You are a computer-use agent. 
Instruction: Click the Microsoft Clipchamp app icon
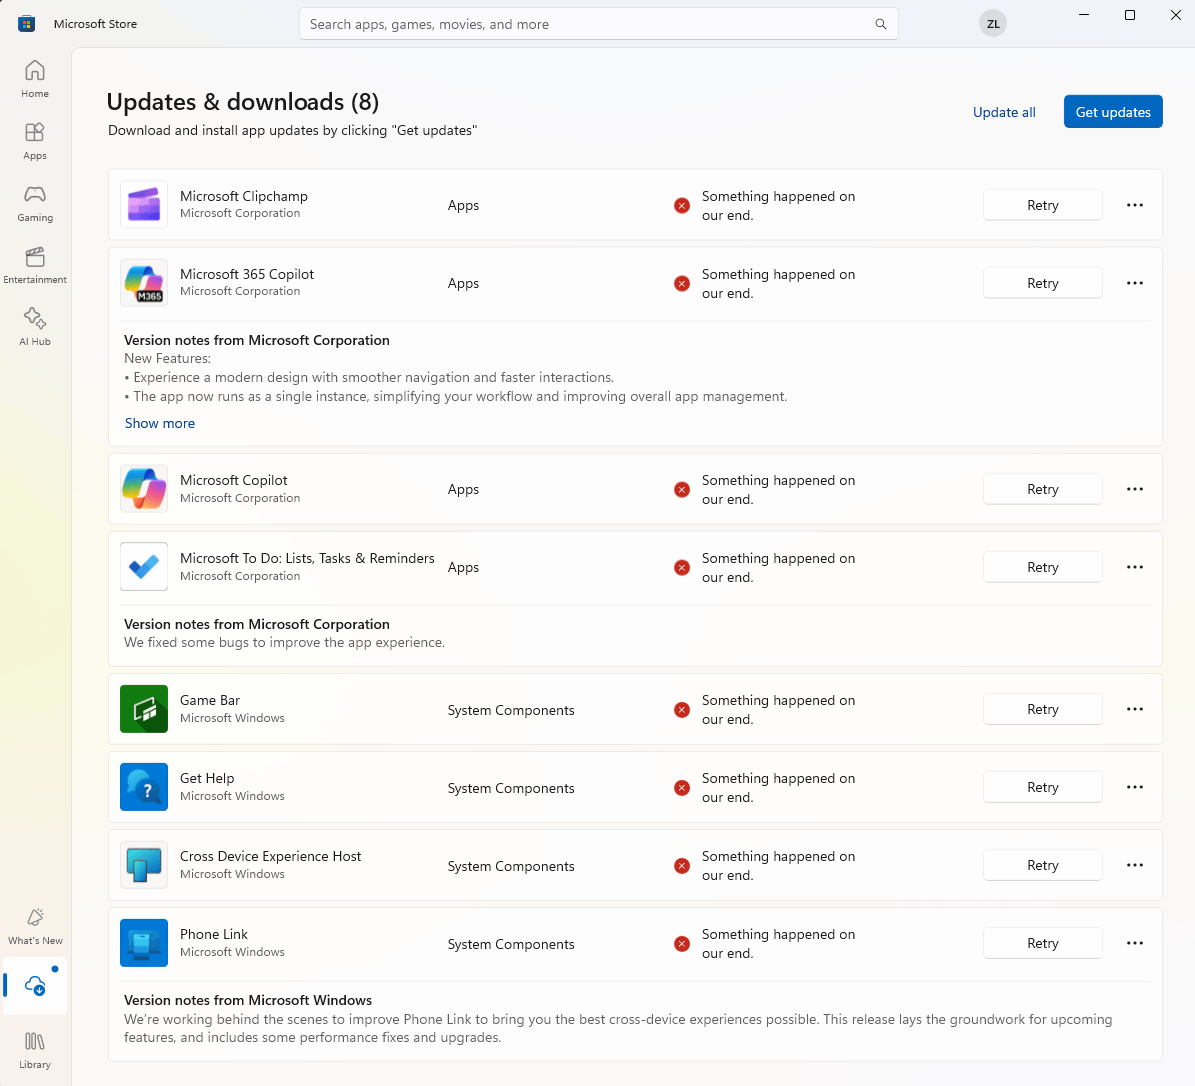[144, 205]
